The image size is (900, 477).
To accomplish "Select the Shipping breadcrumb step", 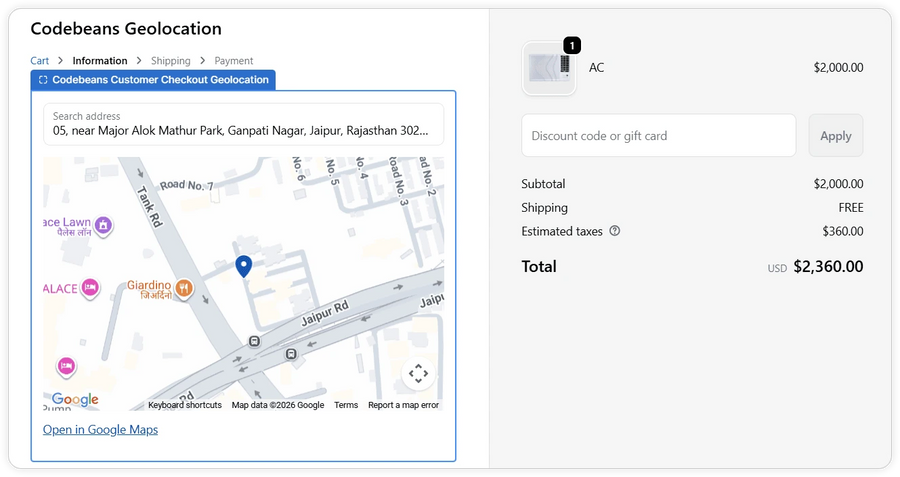I will click(x=170, y=61).
